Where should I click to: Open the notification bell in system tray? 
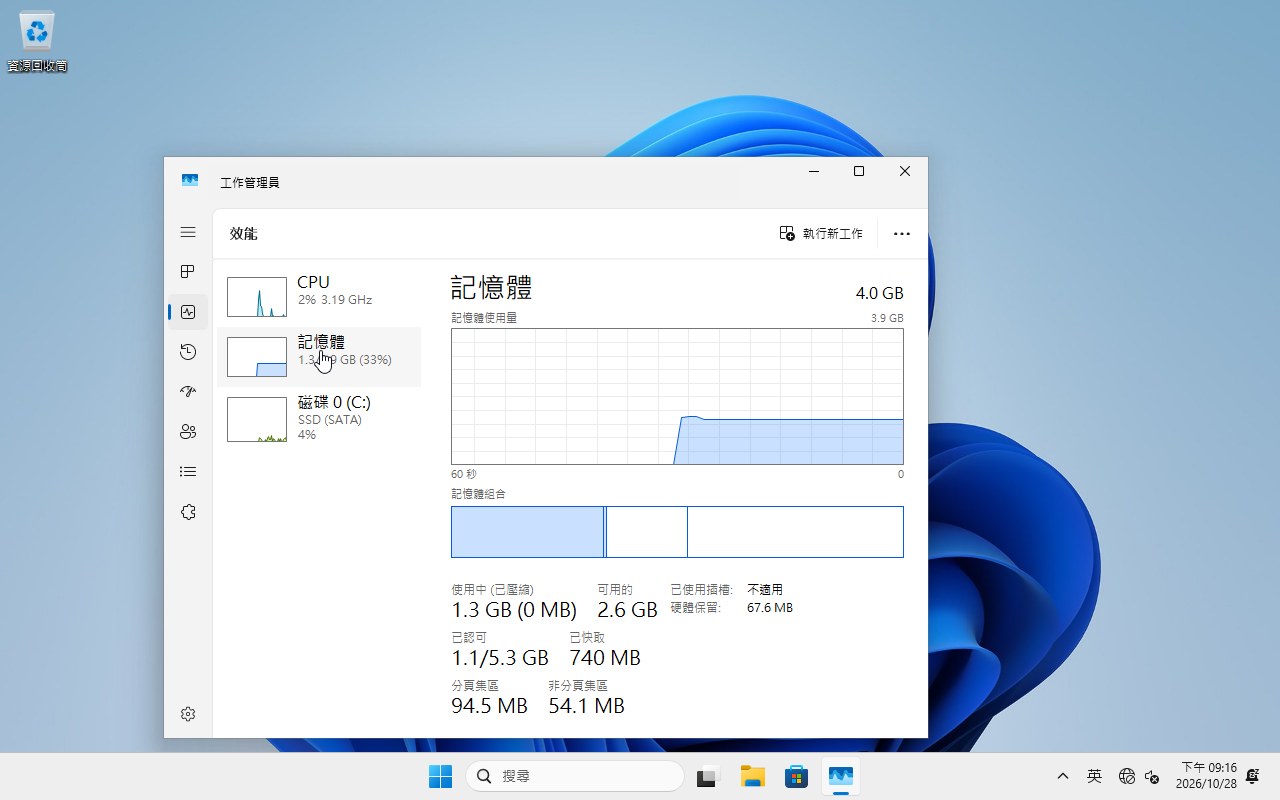point(1252,776)
